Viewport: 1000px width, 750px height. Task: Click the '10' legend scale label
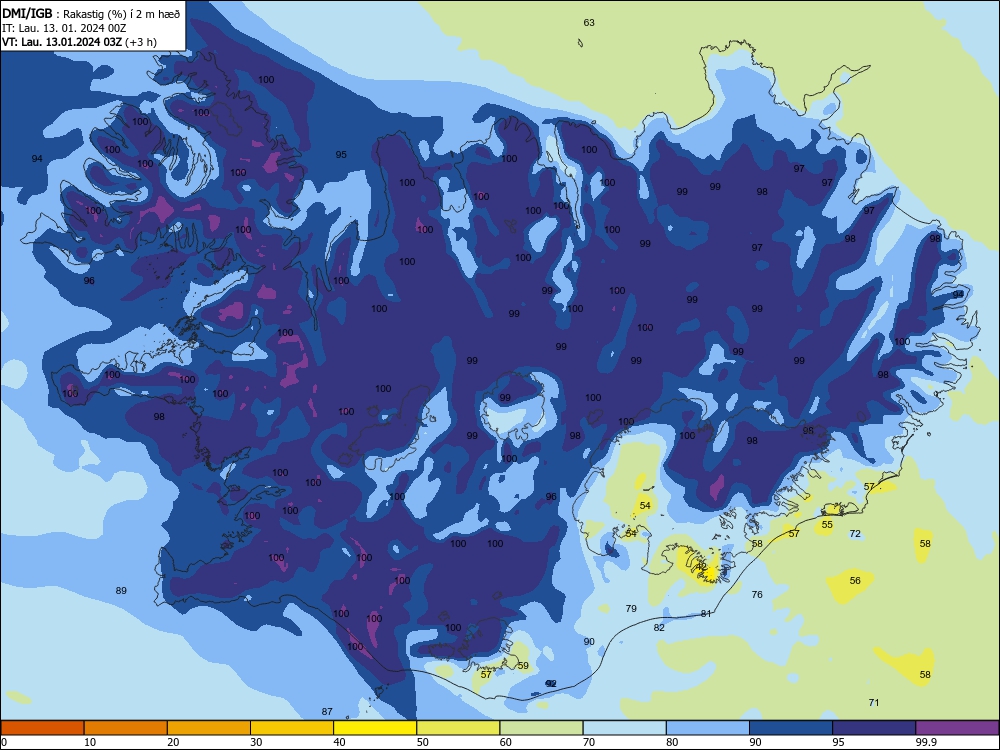point(90,742)
